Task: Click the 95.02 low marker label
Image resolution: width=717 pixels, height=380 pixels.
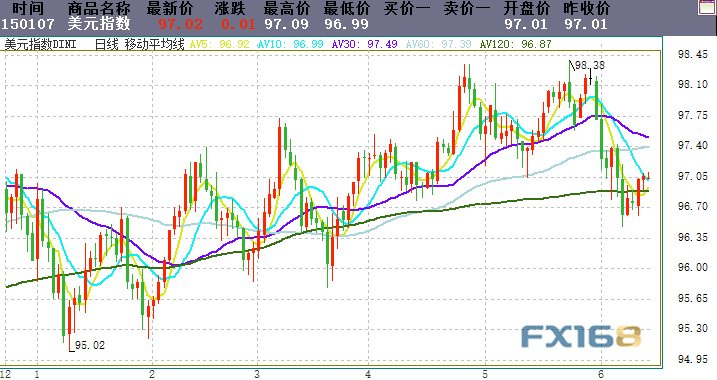Action: pos(90,345)
